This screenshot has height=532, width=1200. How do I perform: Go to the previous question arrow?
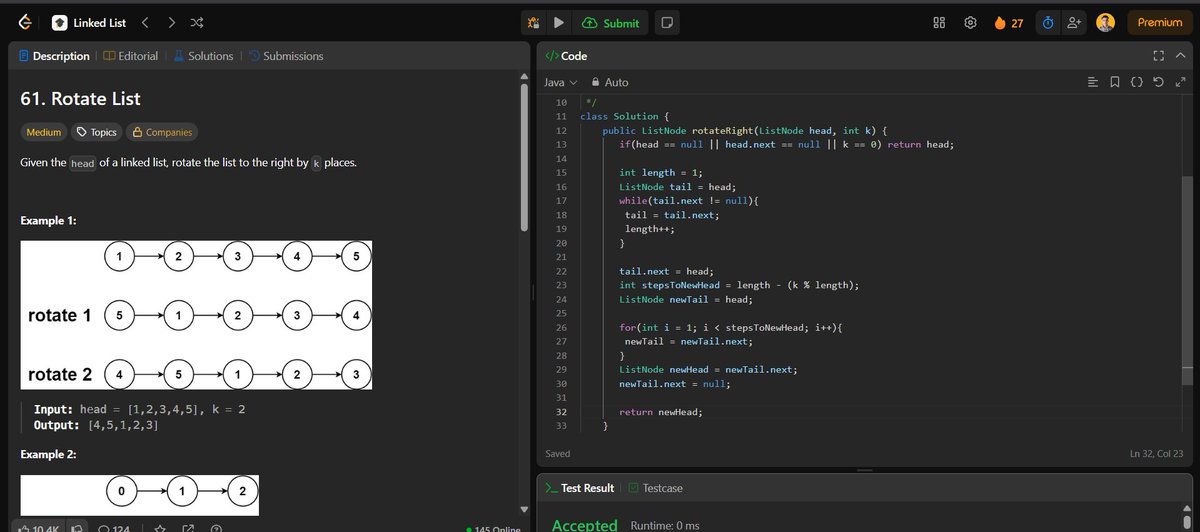coord(145,22)
